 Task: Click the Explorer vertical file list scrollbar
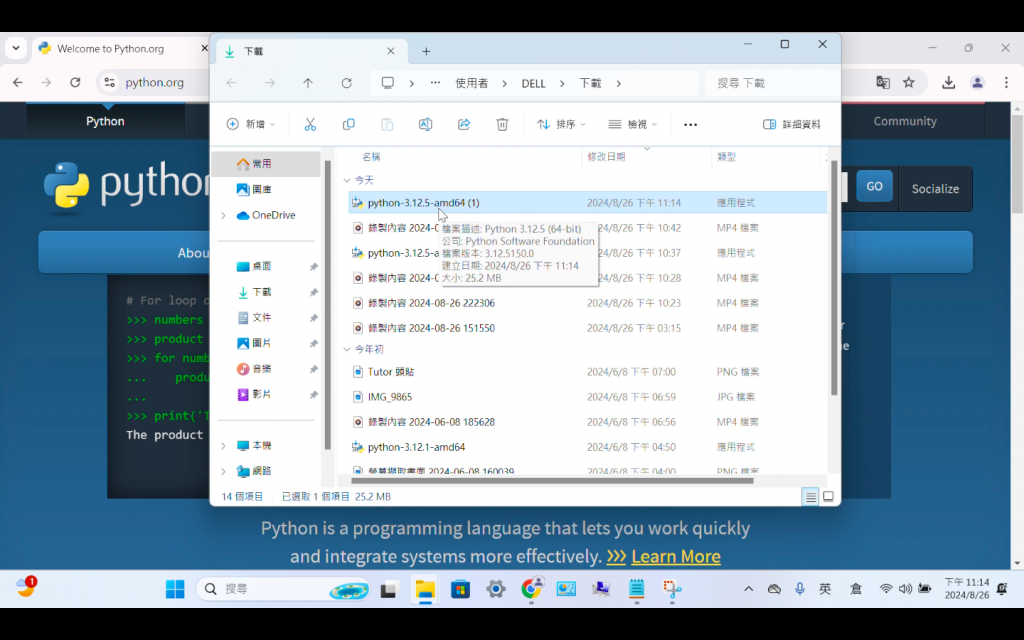coord(834,278)
